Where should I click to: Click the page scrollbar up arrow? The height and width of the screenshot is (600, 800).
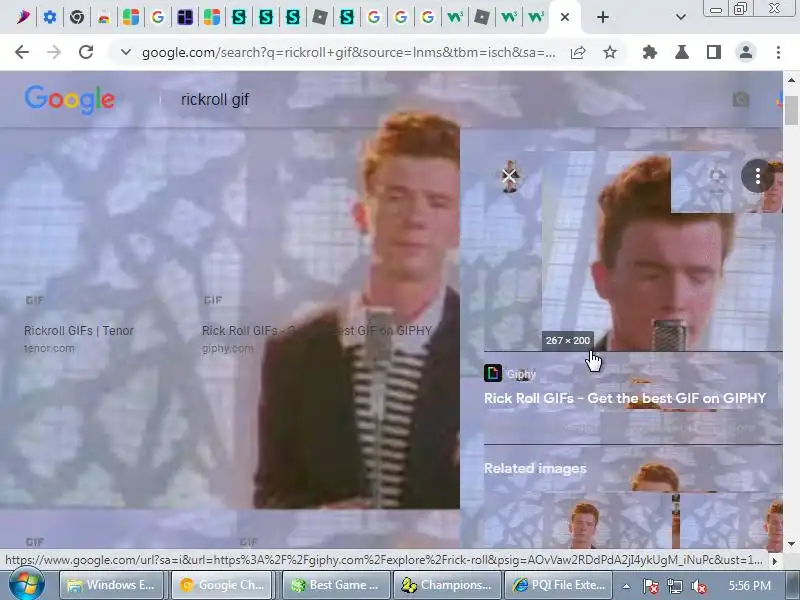[x=791, y=80]
